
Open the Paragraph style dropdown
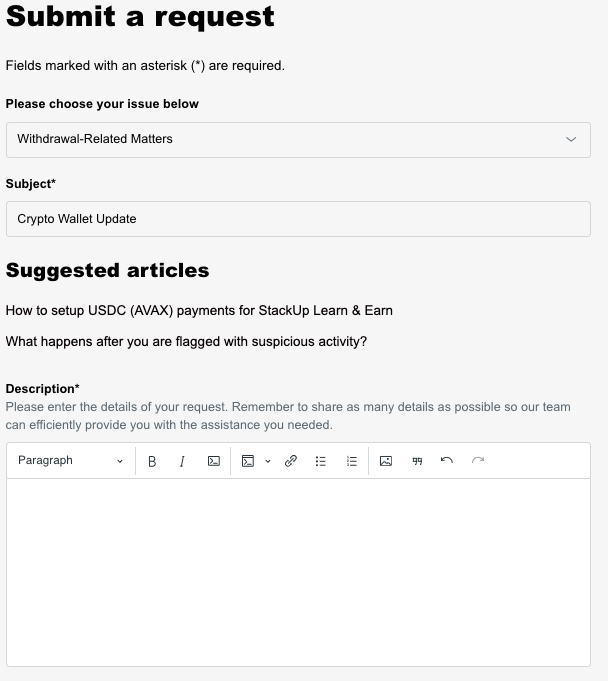tap(70, 460)
